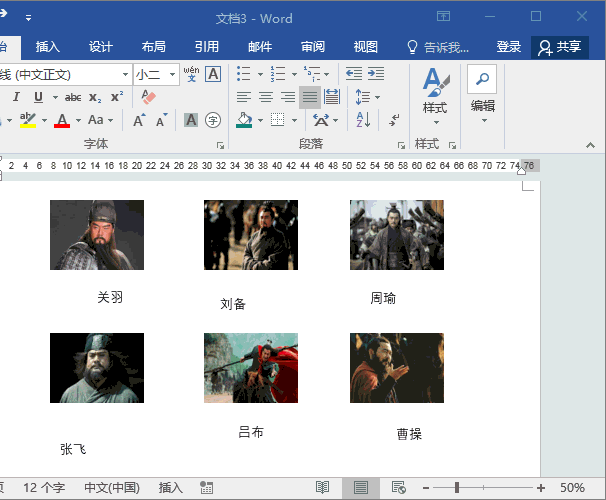
Task: Justify paragraph text
Action: (x=310, y=97)
